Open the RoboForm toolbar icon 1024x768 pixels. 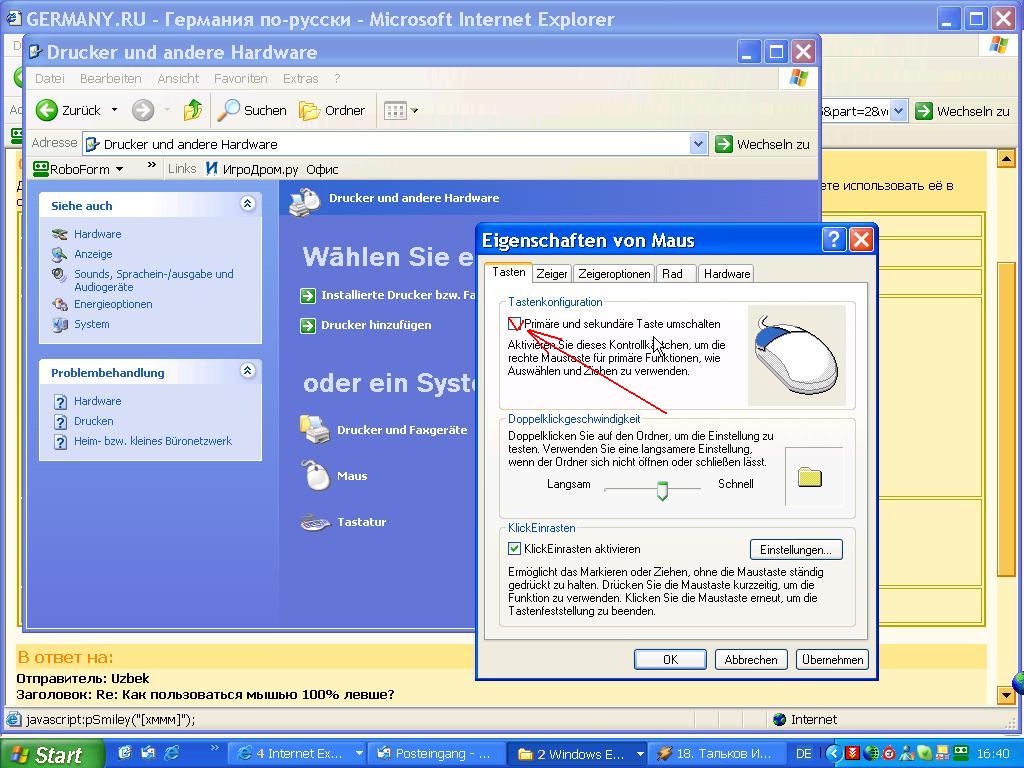click(41, 168)
